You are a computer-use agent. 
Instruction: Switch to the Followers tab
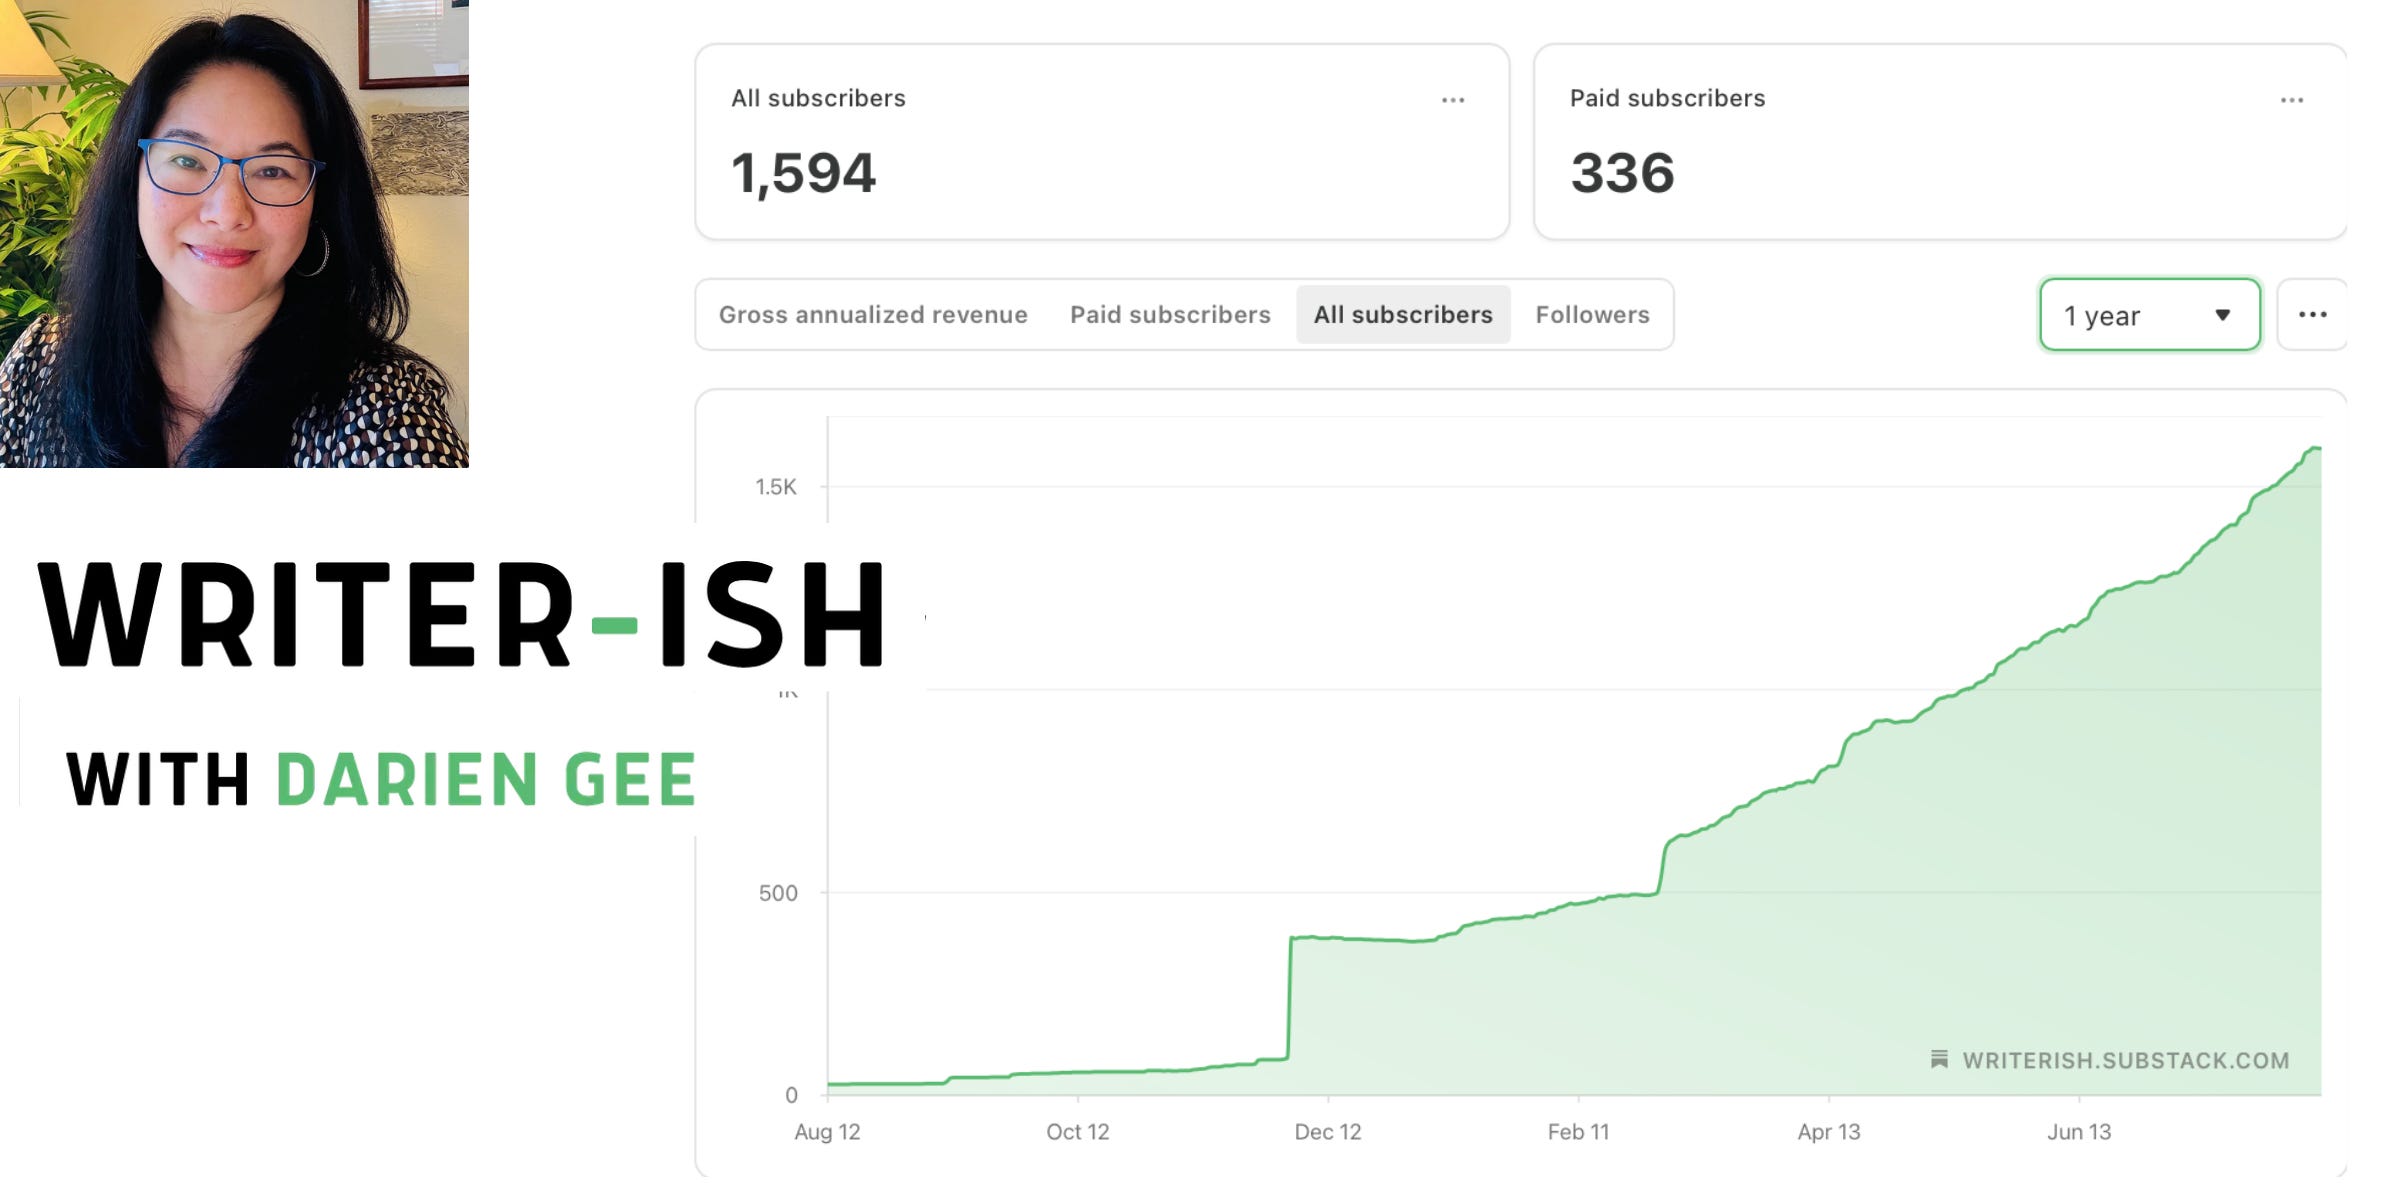click(1592, 315)
